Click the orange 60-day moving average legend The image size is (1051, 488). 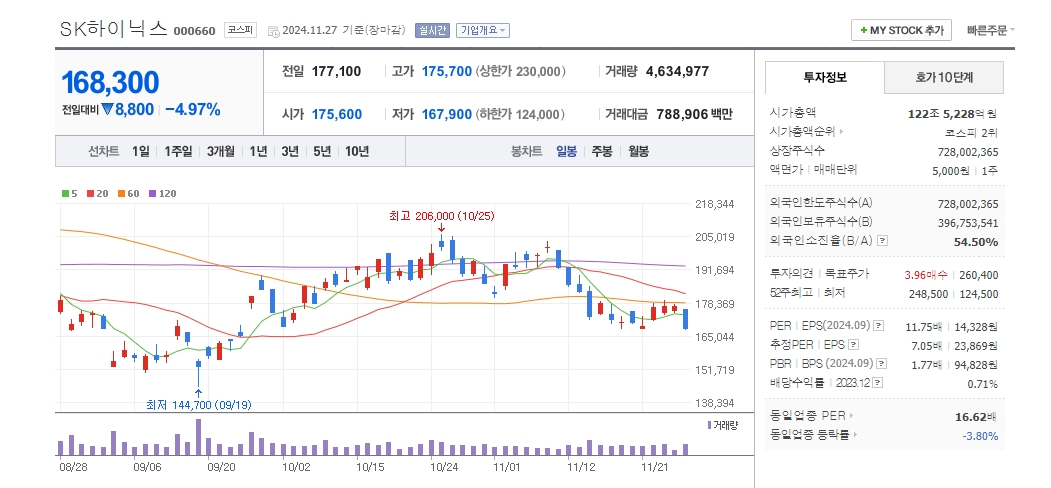click(128, 194)
